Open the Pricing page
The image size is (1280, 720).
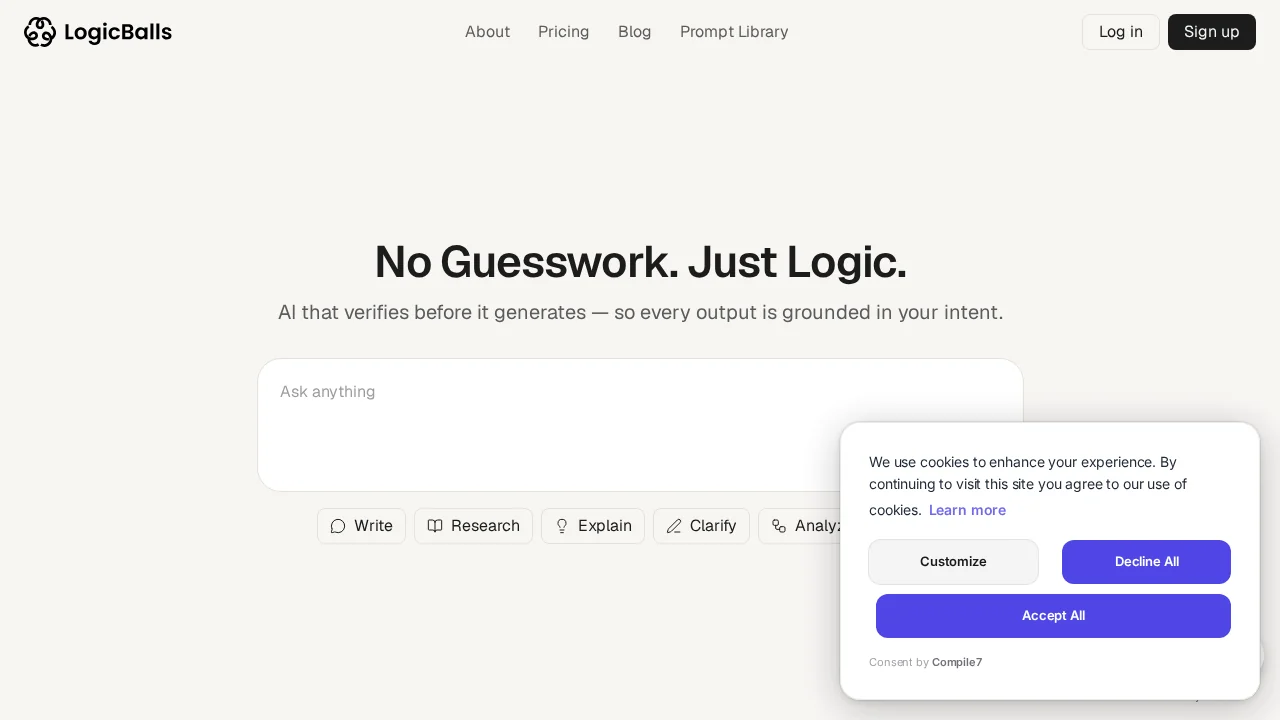pyautogui.click(x=563, y=32)
